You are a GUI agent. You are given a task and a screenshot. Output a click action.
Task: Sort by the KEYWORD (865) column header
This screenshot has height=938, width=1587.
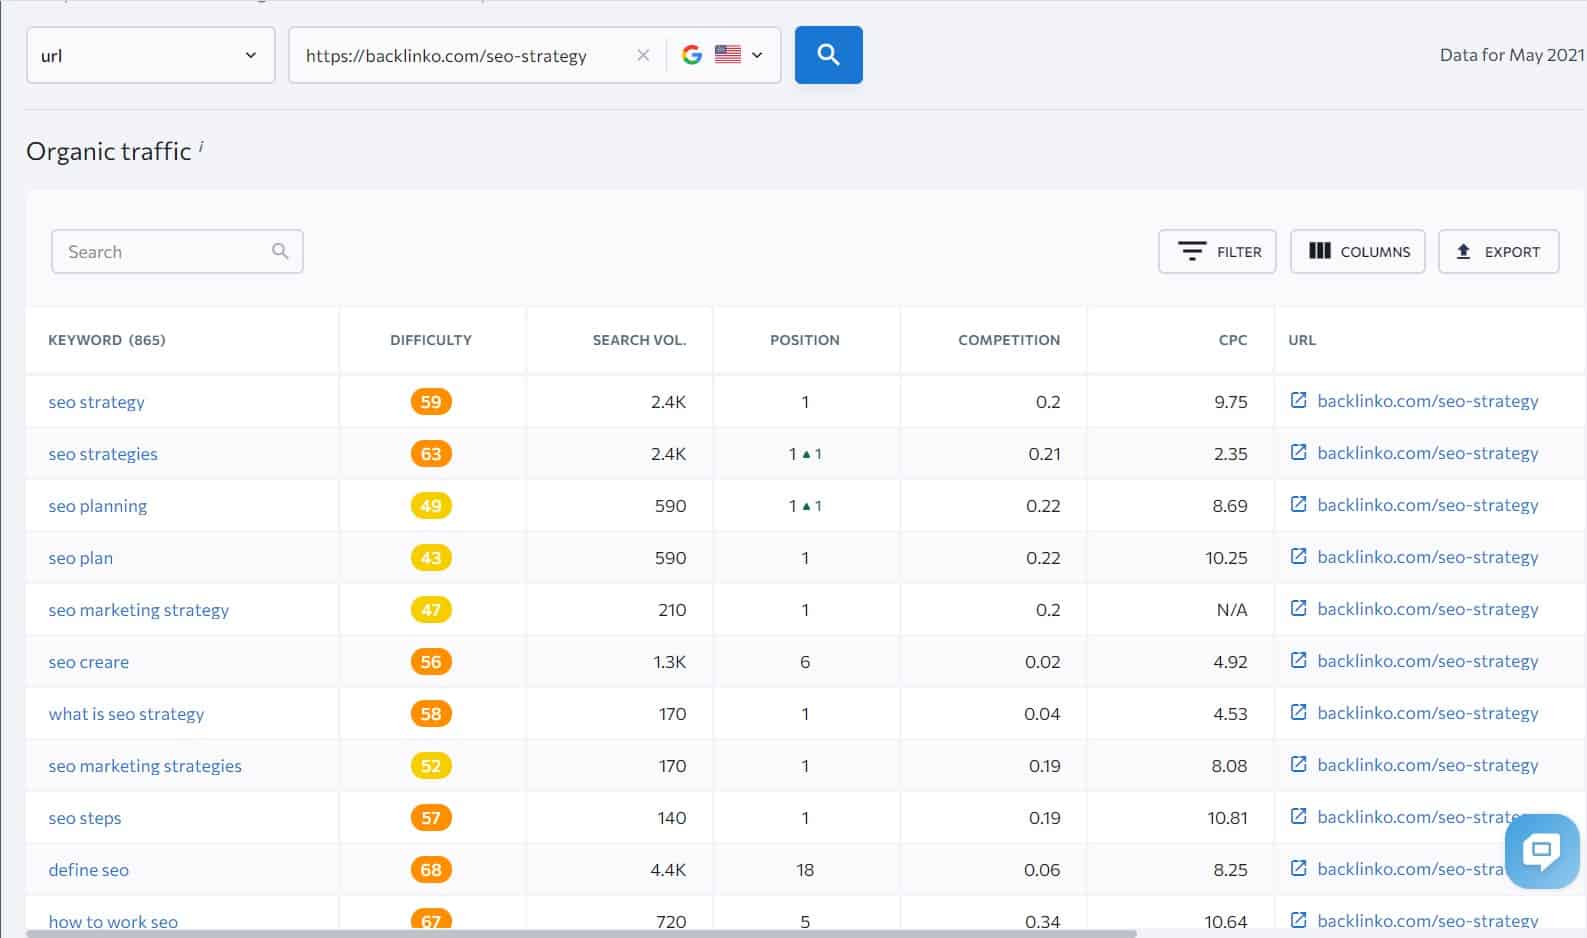(107, 340)
